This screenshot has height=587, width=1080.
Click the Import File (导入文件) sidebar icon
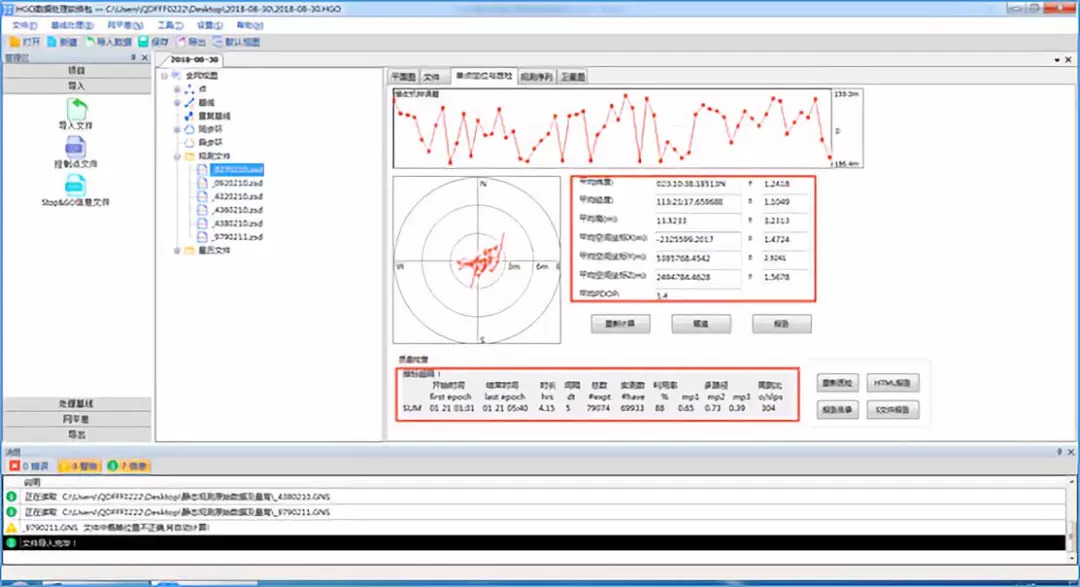pos(76,108)
